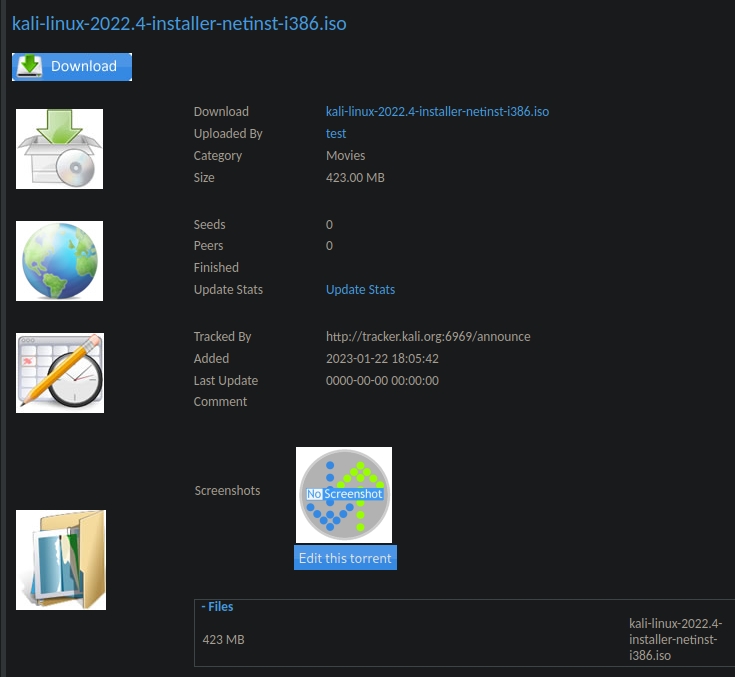Click the globe icon beside Seeds stats
Screen dimensions: 735x677
[x=59, y=261]
